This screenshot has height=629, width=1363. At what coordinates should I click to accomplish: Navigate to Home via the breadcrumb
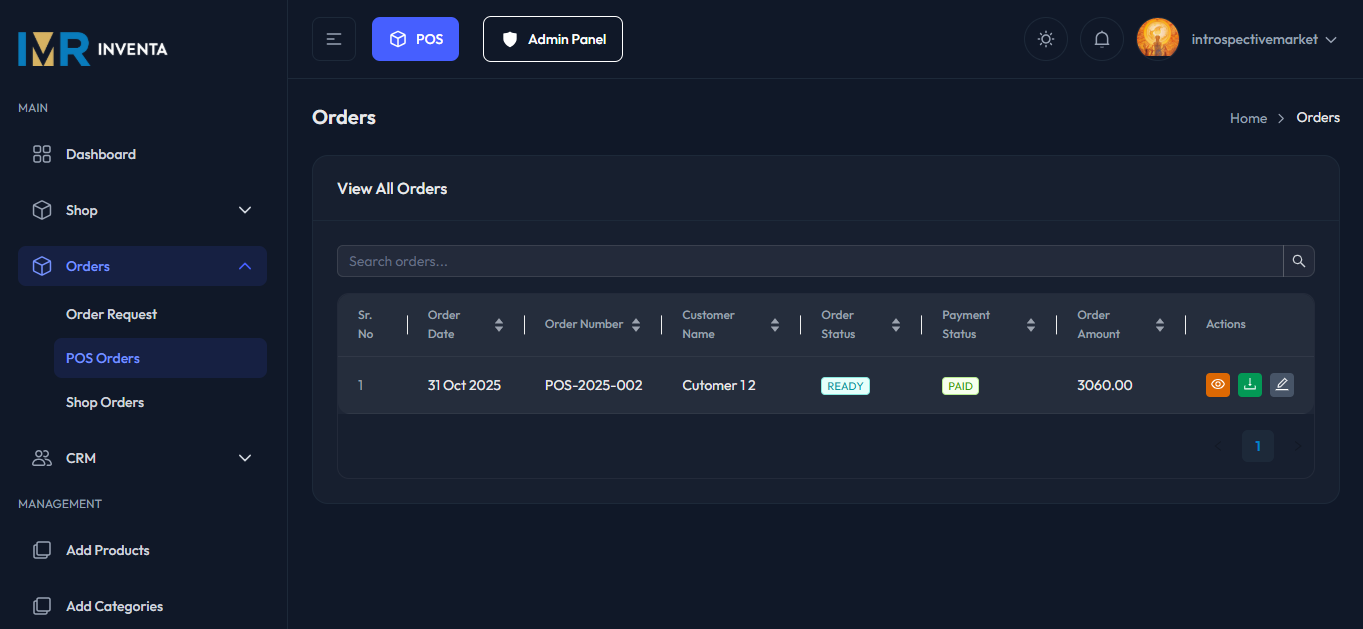click(x=1248, y=117)
